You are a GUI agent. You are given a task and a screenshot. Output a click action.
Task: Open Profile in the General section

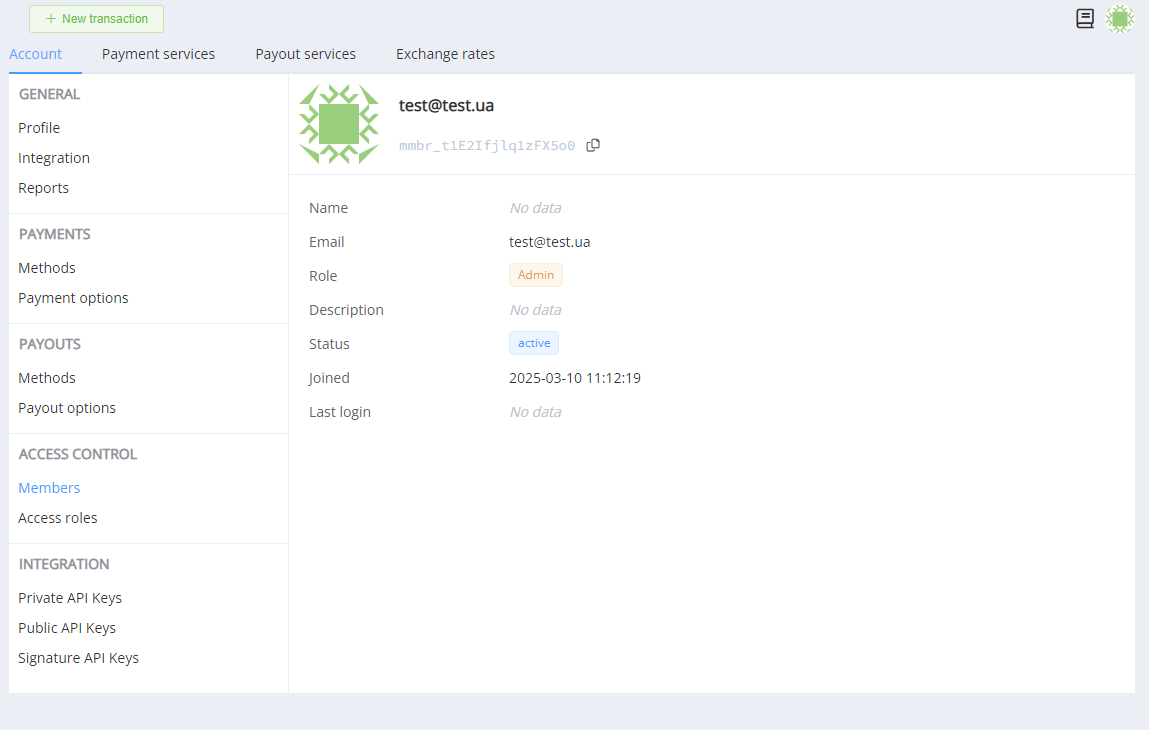point(39,128)
